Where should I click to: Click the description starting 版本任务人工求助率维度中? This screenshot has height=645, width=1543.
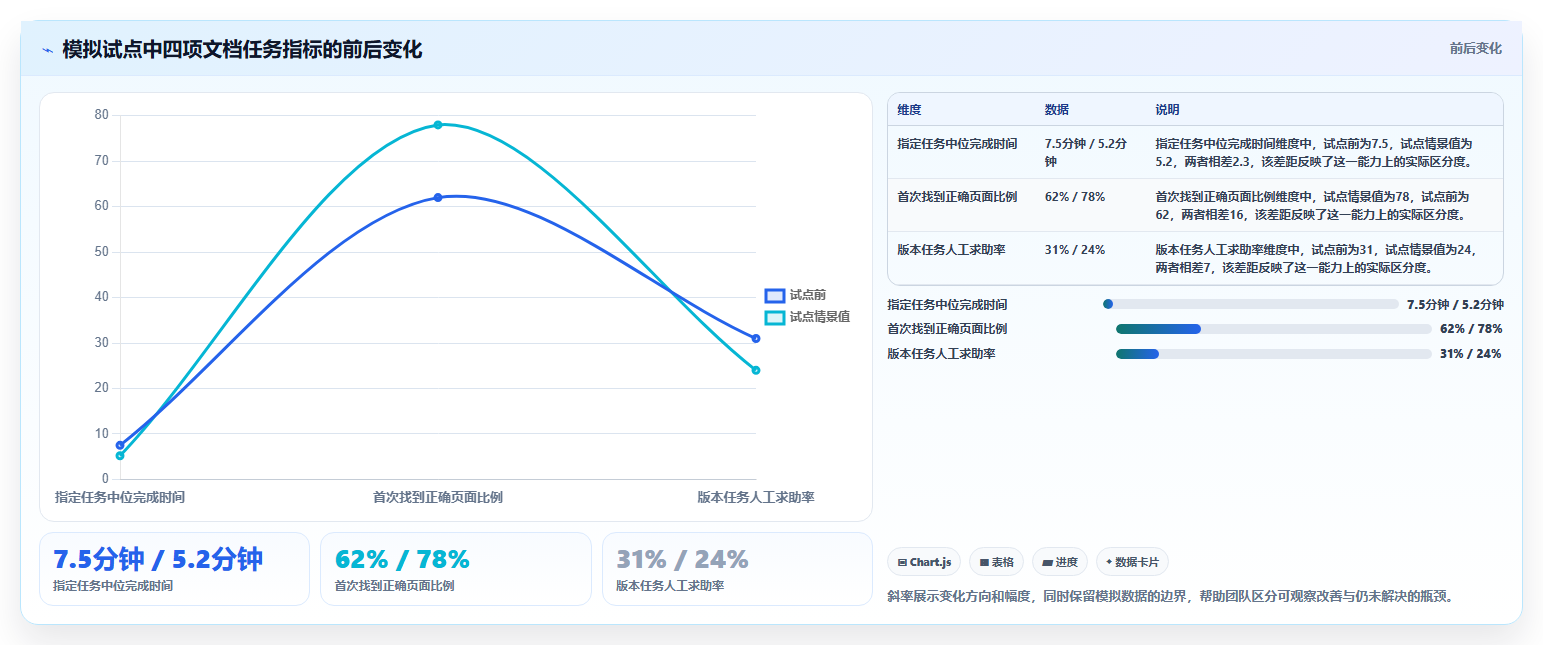[x=1316, y=259]
